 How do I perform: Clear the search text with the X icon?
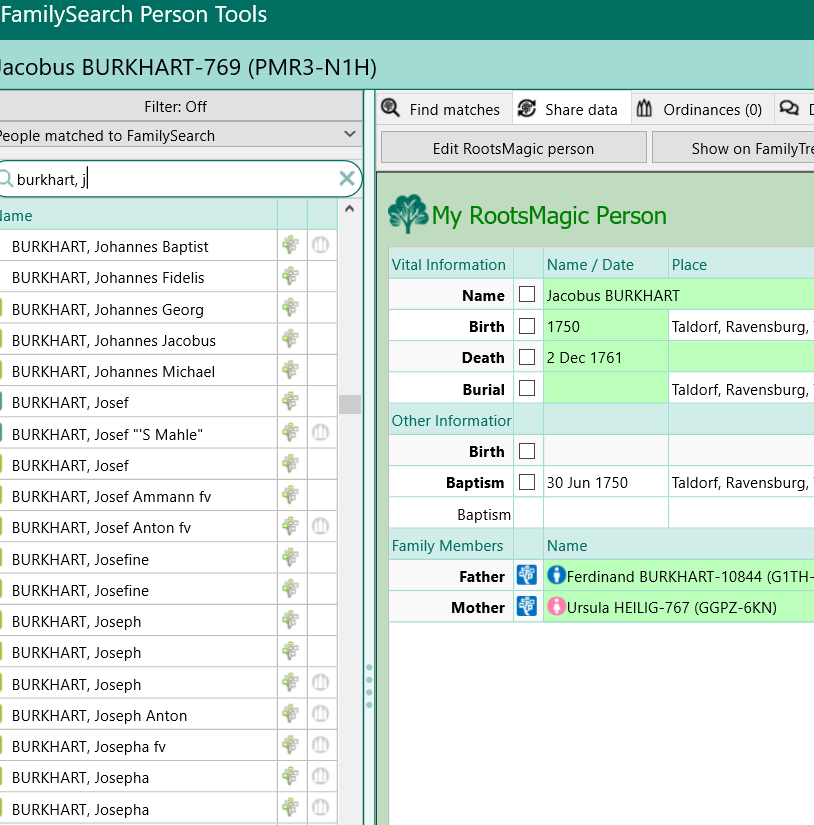(x=347, y=179)
